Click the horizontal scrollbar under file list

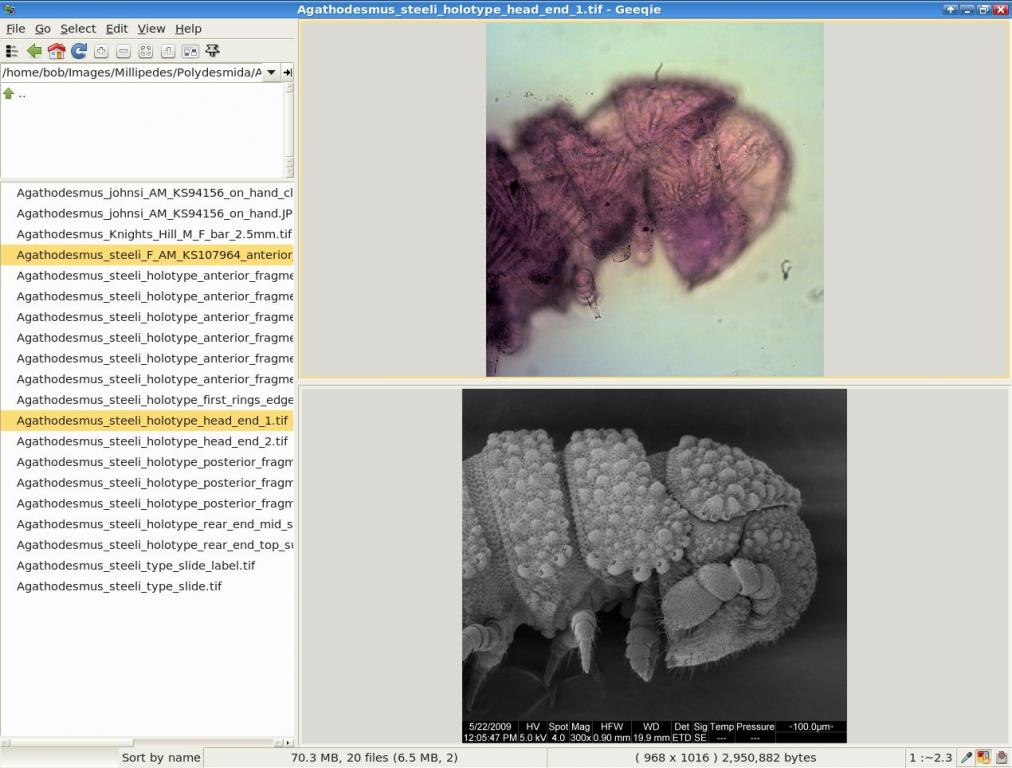tap(147, 742)
